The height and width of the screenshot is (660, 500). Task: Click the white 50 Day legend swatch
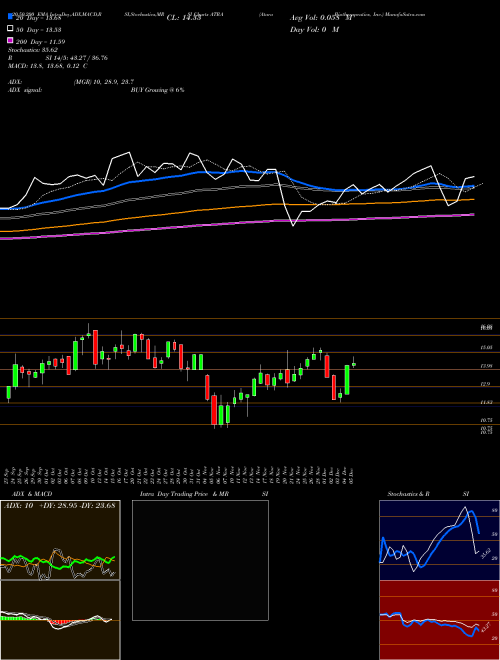coord(11,29)
